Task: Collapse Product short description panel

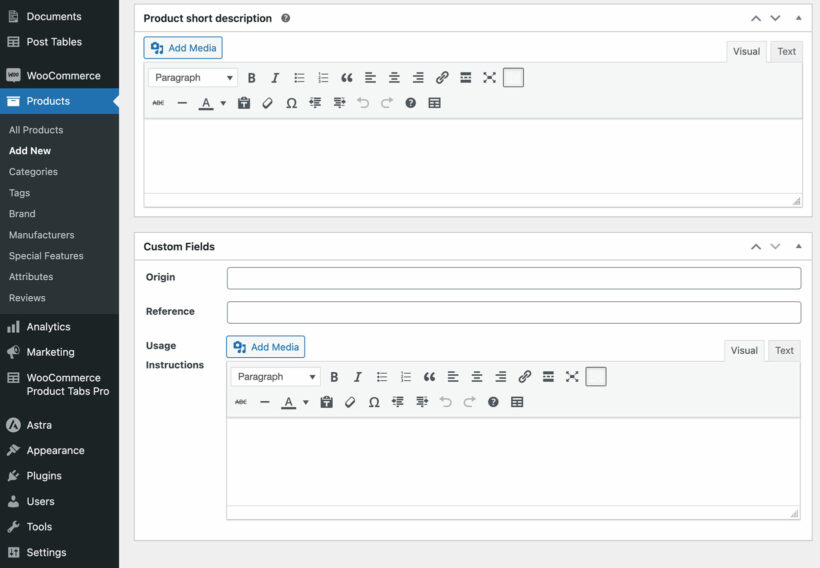Action: pyautogui.click(x=799, y=18)
